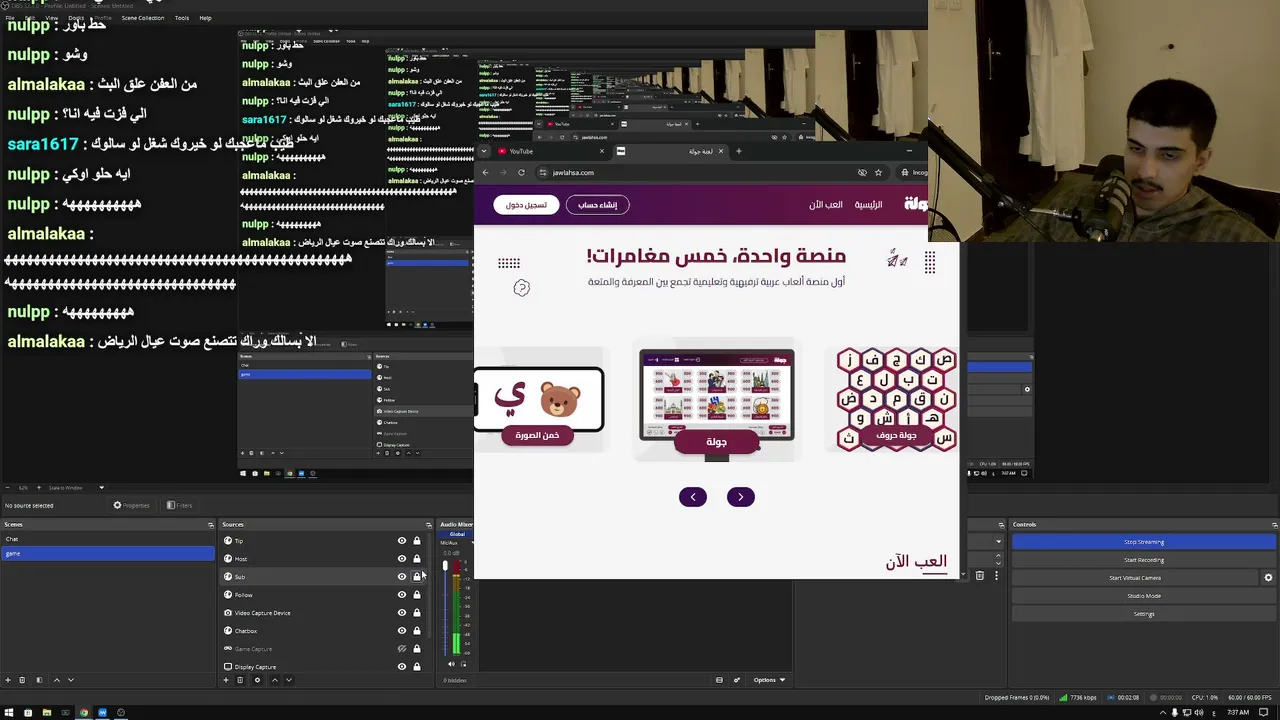The height and width of the screenshot is (720, 1280).
Task: Enable Studio Mode
Action: (1144, 596)
